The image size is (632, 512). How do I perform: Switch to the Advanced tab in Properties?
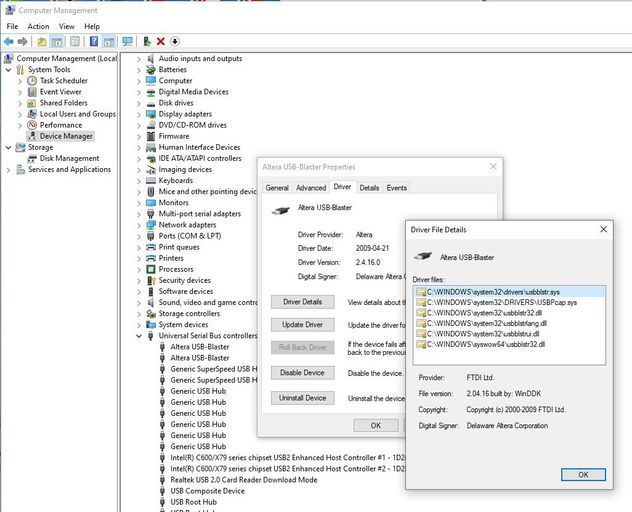pyautogui.click(x=311, y=188)
